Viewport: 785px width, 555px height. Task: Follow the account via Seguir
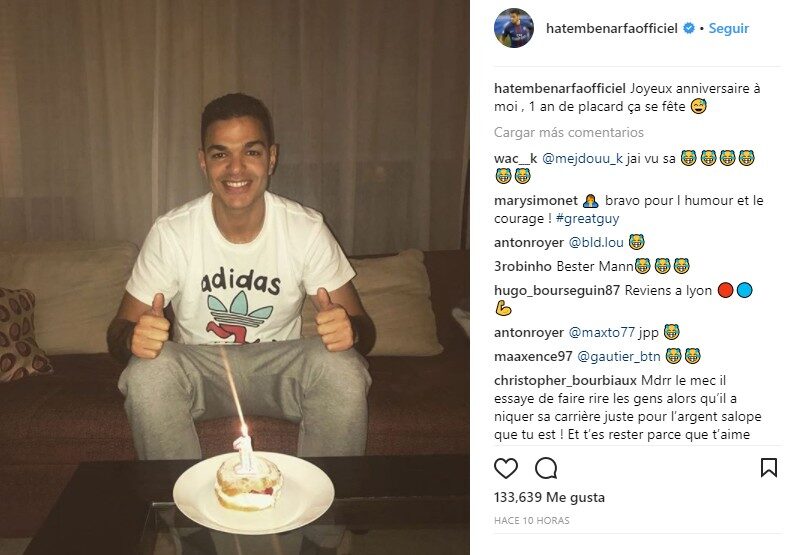(728, 29)
